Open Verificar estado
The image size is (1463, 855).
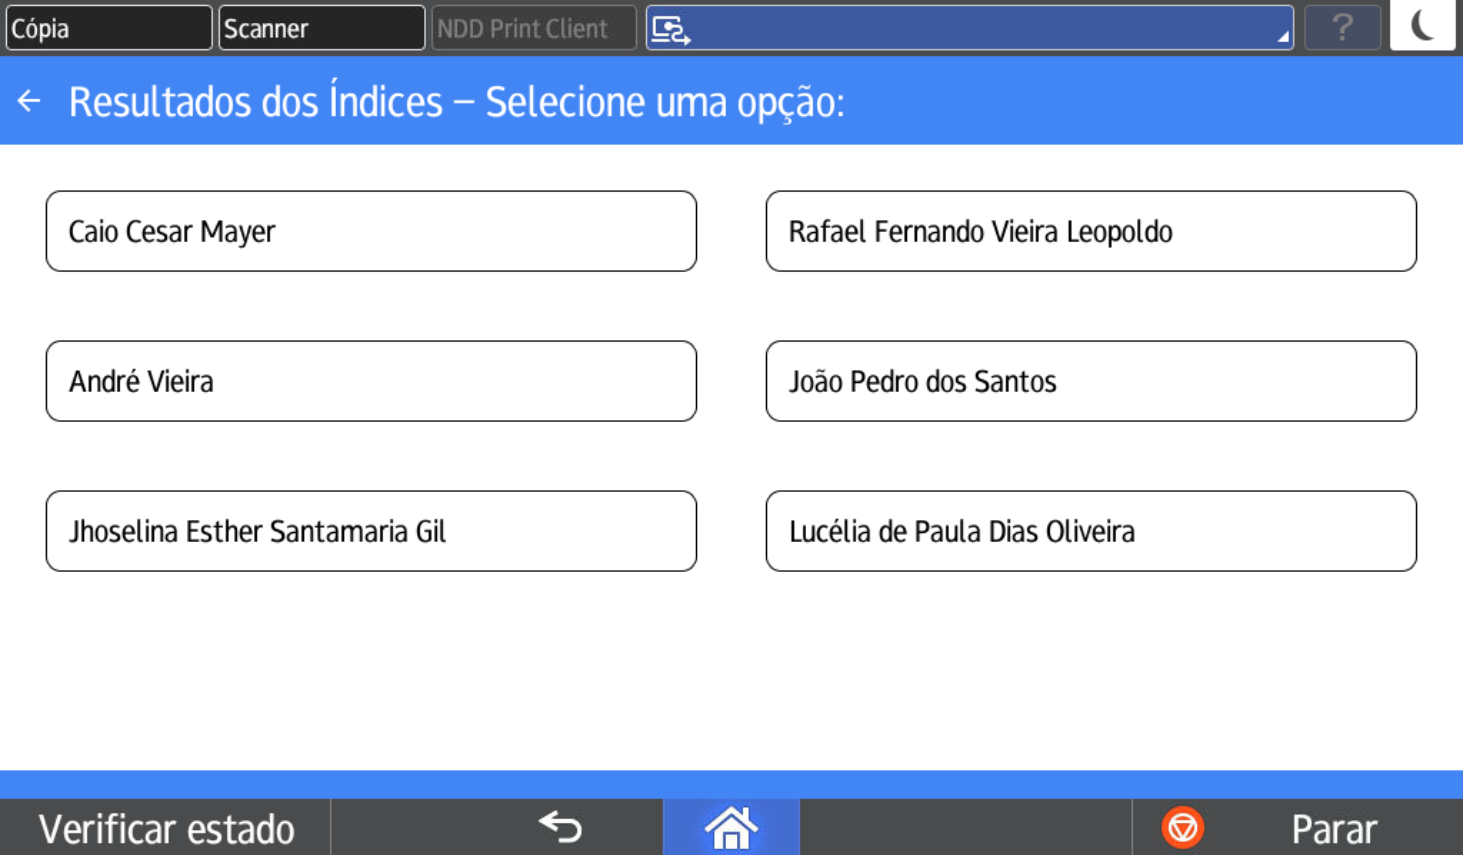pos(166,828)
